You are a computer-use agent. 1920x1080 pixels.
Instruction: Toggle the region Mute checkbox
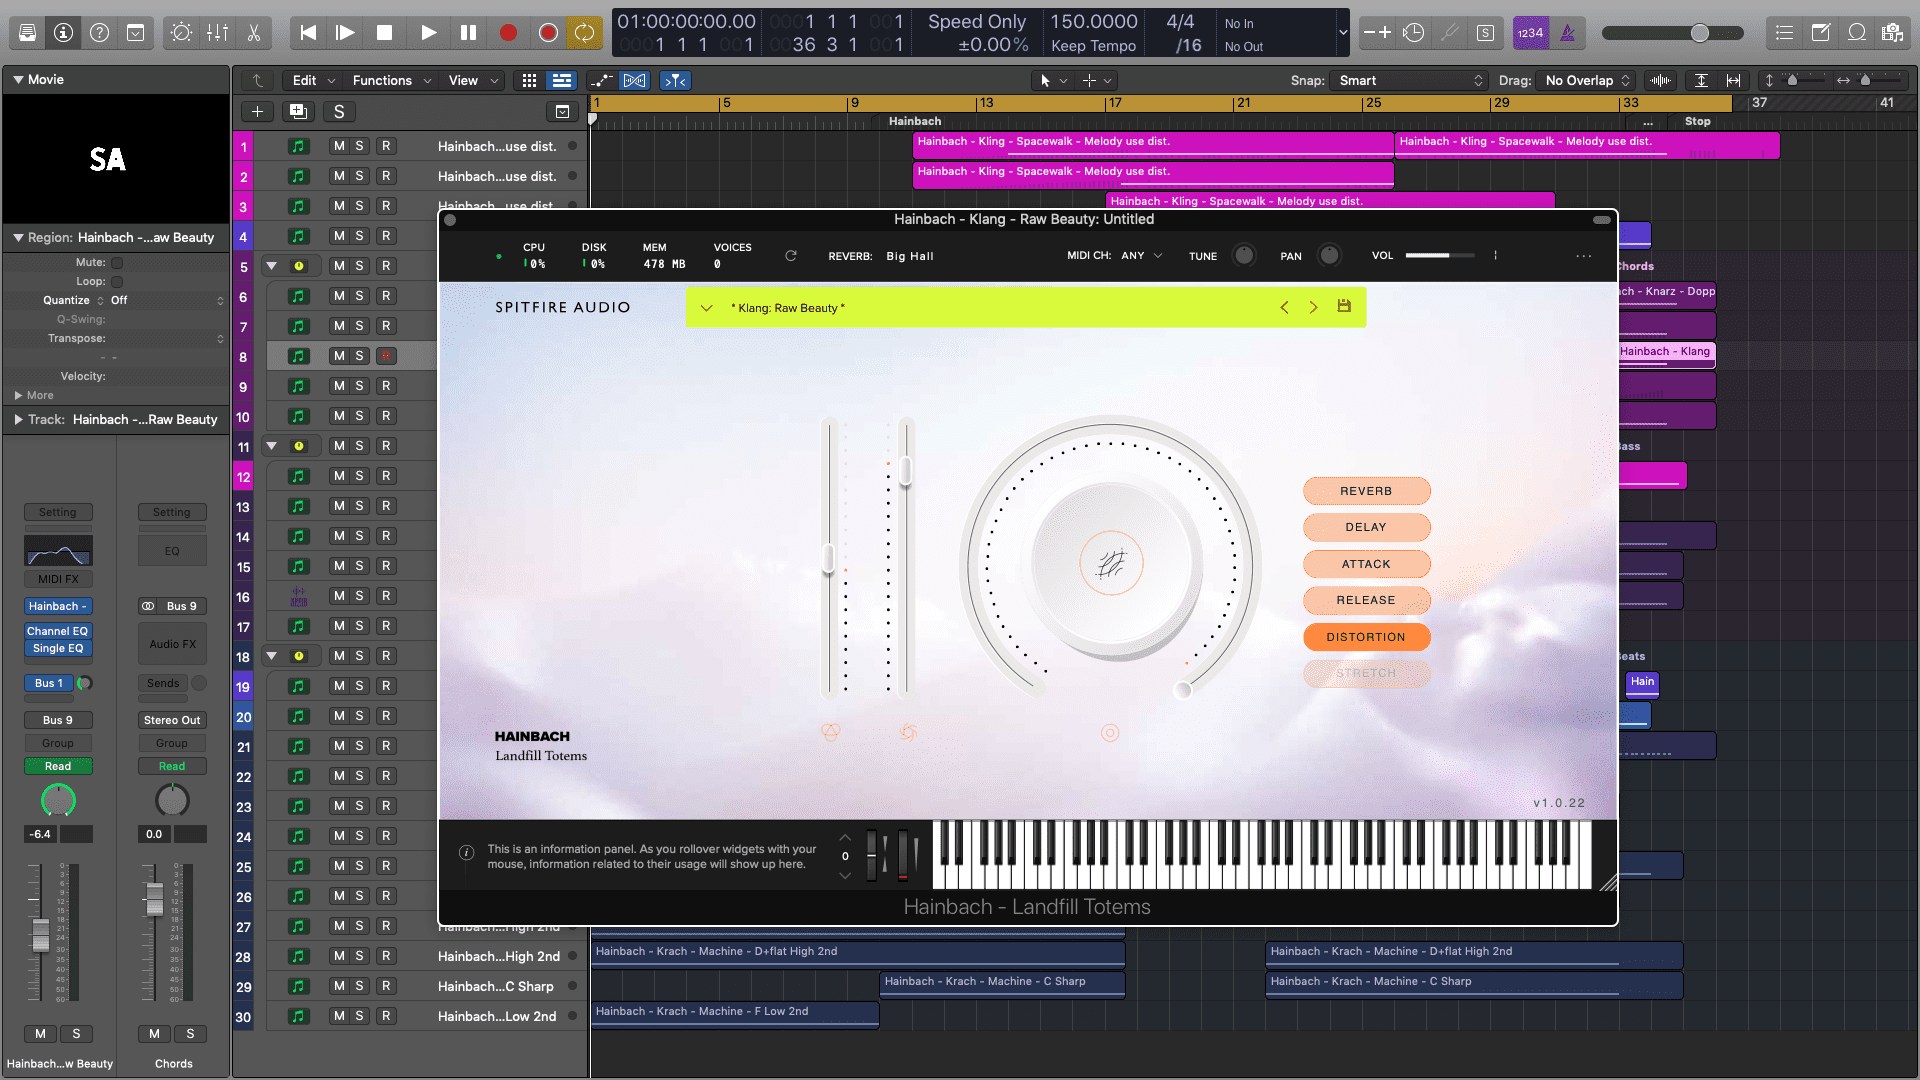coord(117,262)
